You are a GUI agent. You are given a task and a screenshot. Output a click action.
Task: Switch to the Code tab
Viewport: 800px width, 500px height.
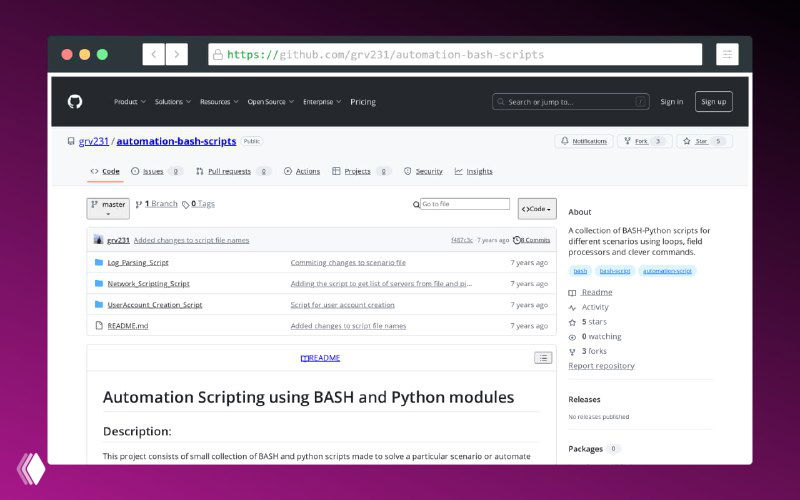click(x=105, y=171)
